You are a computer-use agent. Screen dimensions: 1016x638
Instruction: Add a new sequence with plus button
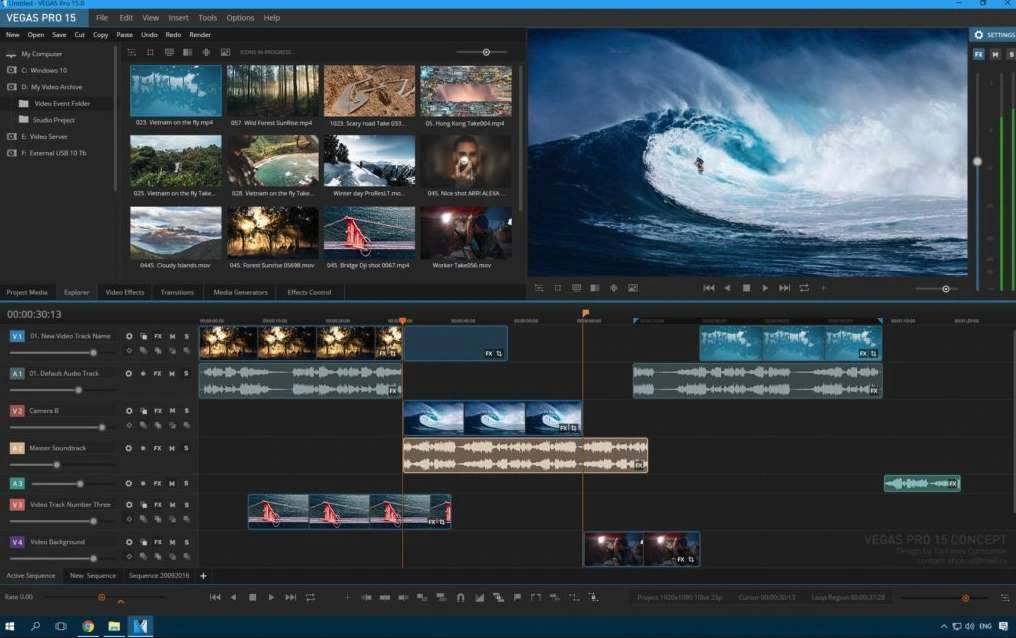[x=203, y=576]
